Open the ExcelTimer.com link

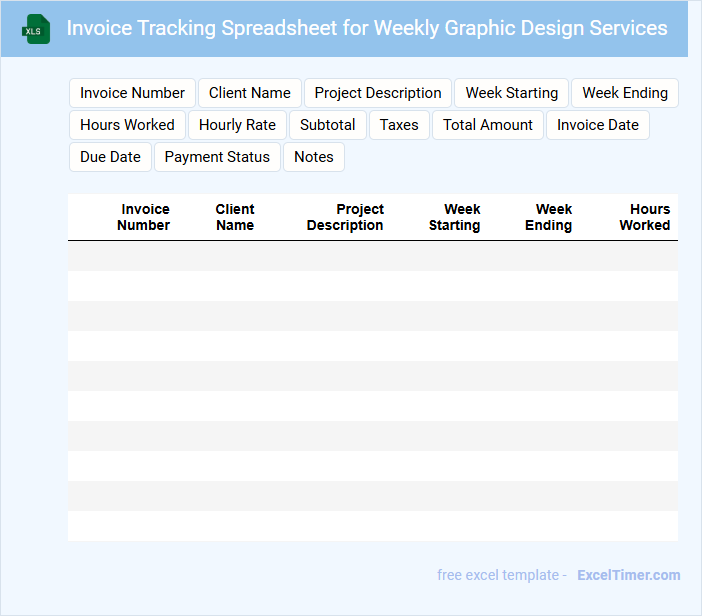point(629,575)
